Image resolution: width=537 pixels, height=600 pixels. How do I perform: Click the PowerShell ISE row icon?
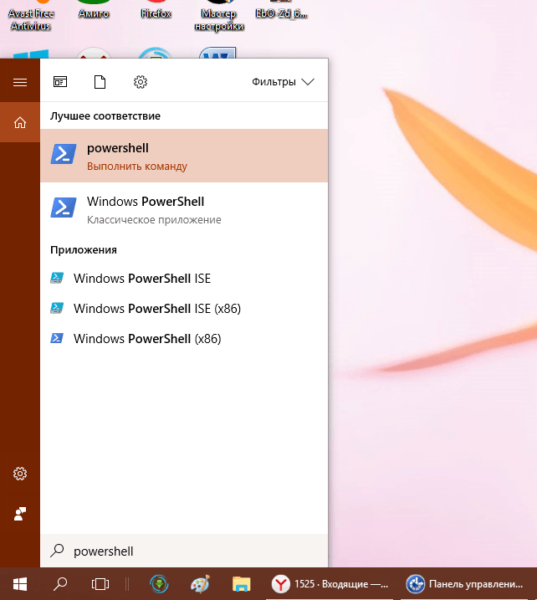pyautogui.click(x=57, y=278)
